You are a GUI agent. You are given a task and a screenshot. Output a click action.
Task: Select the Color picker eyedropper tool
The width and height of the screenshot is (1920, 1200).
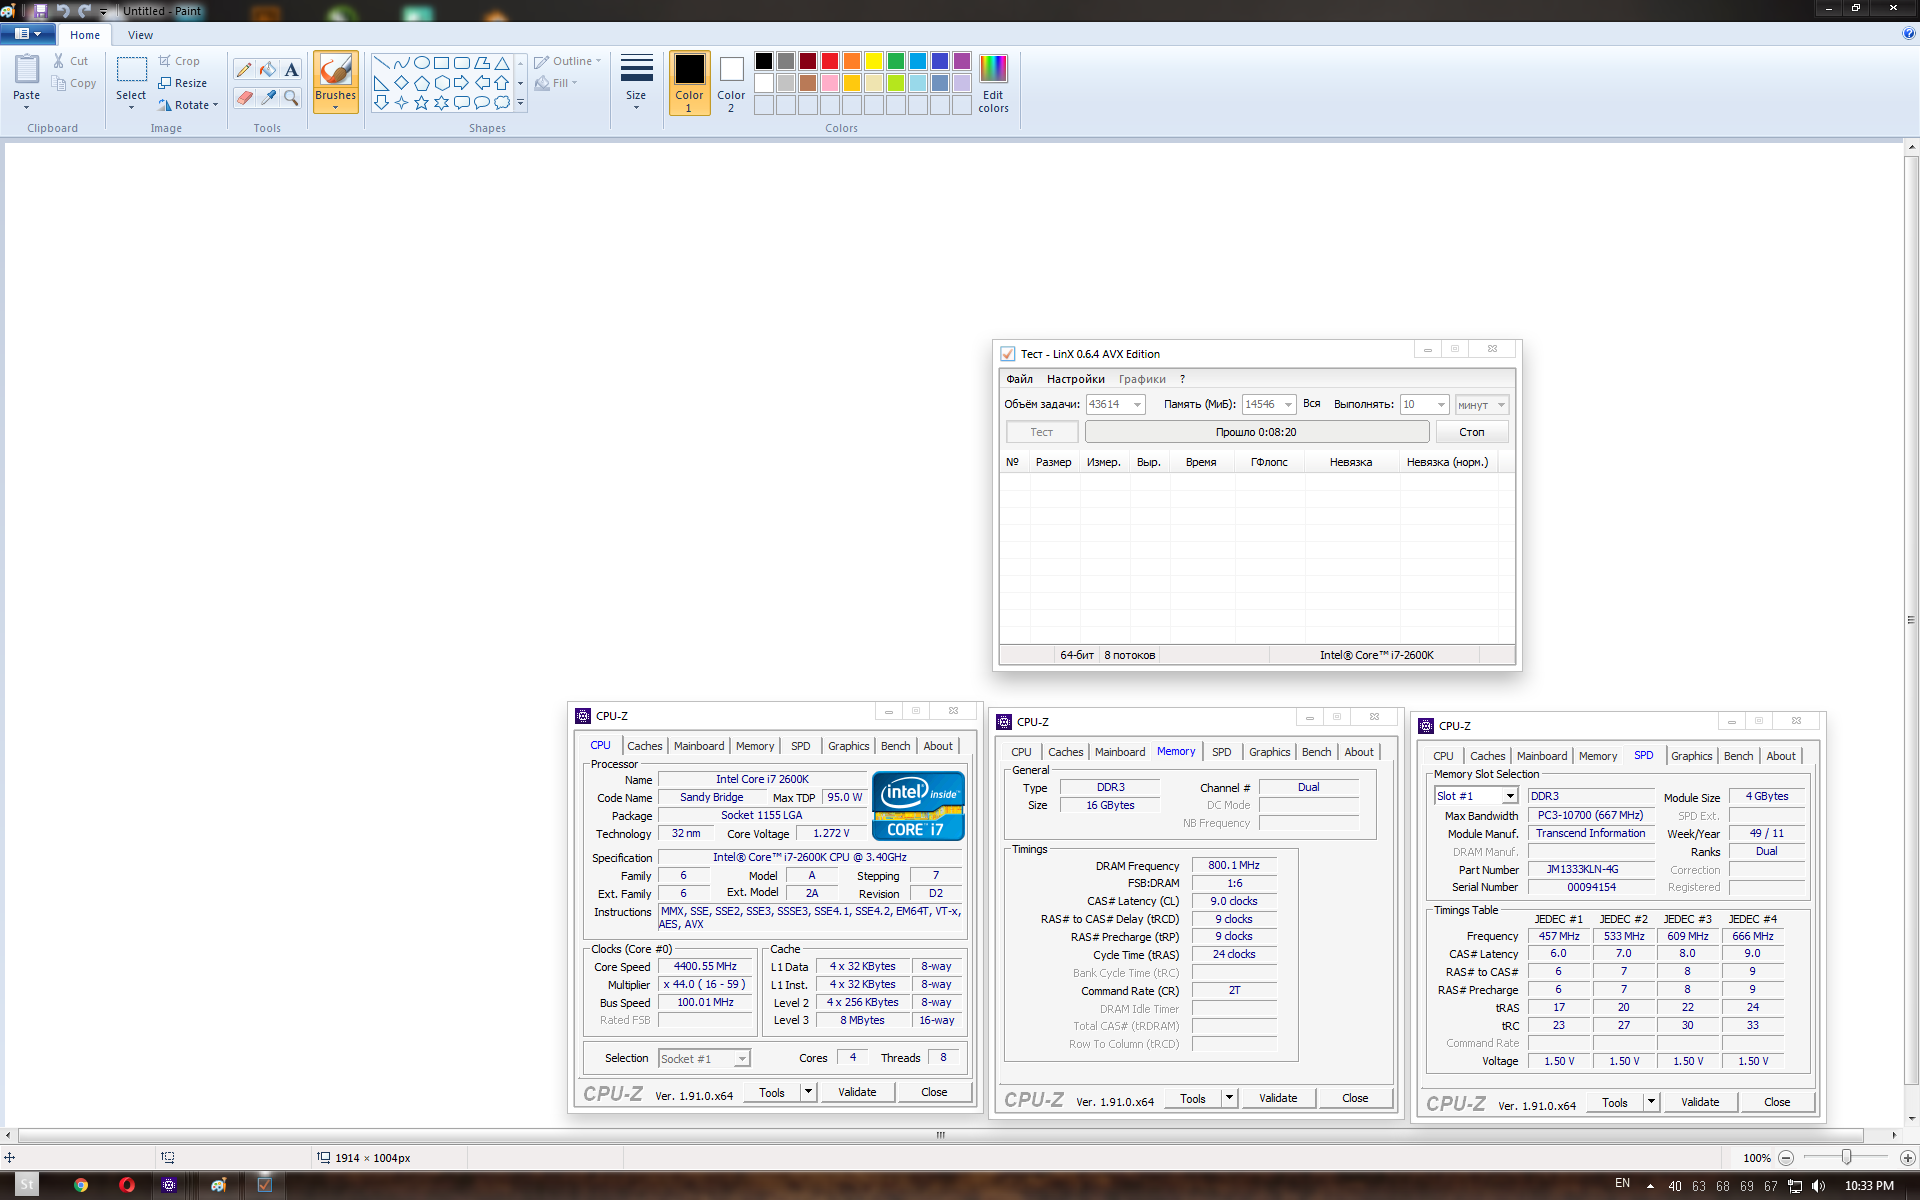[268, 97]
